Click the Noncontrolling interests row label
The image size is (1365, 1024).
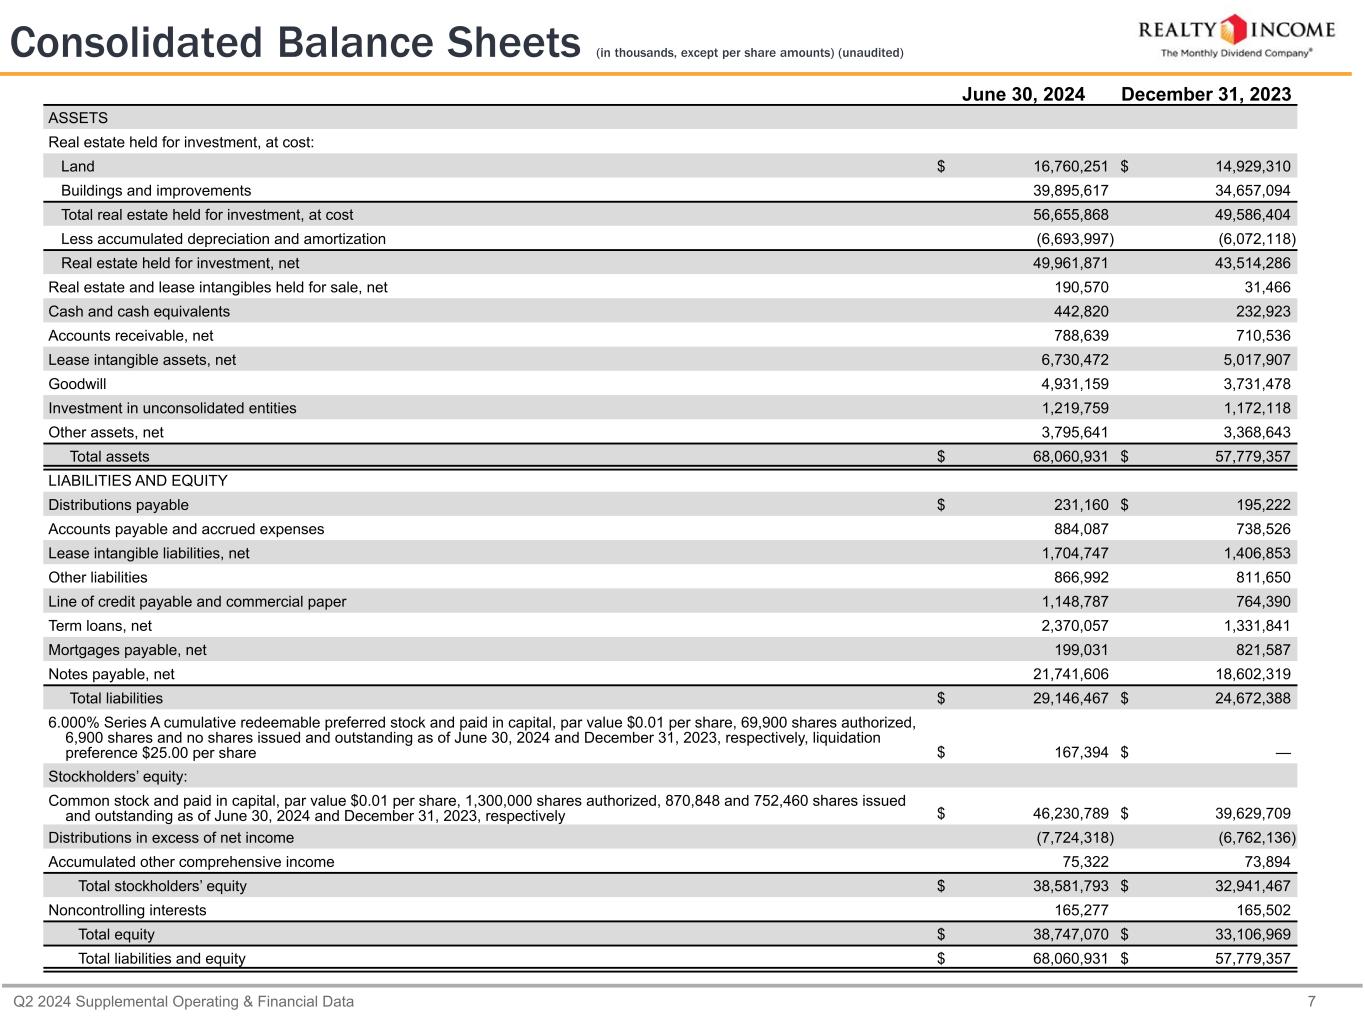pos(127,910)
